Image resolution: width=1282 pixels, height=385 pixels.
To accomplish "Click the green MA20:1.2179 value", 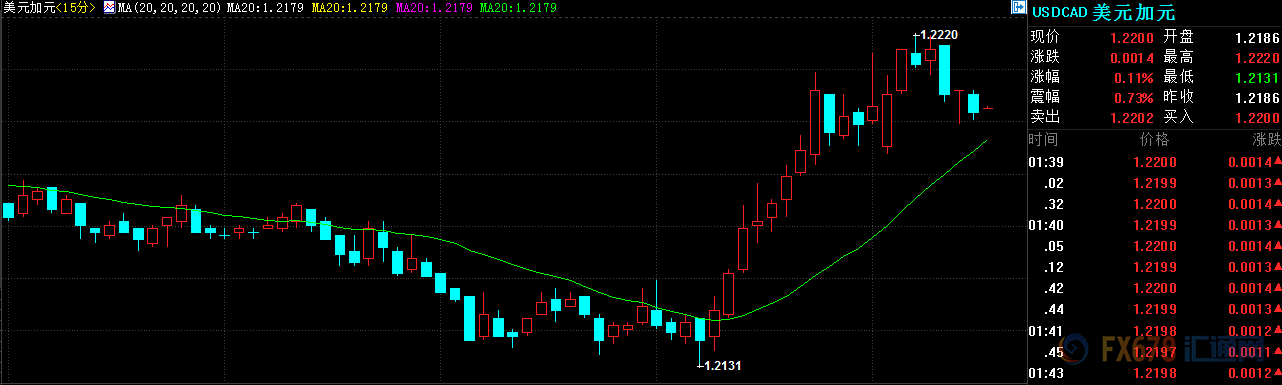I will click(518, 7).
